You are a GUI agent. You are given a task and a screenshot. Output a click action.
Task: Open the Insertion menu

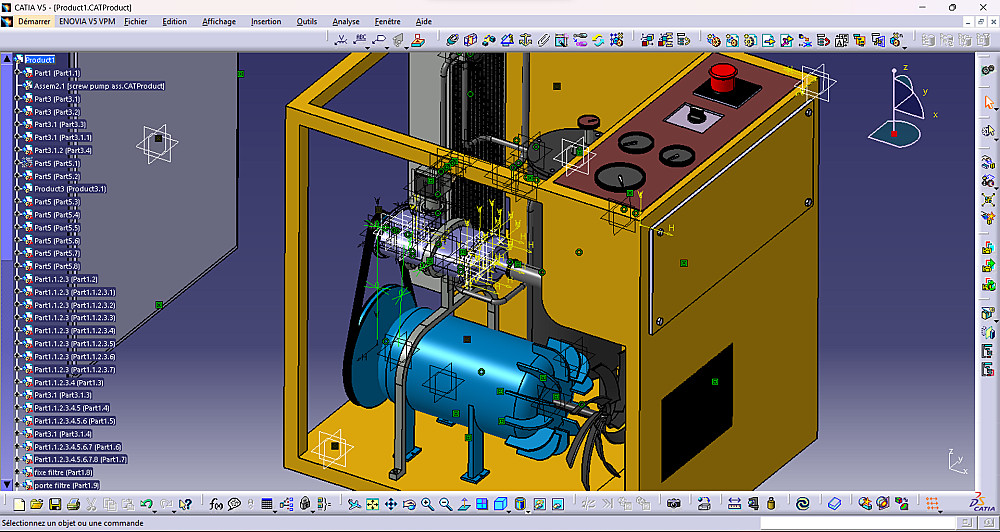(x=265, y=21)
